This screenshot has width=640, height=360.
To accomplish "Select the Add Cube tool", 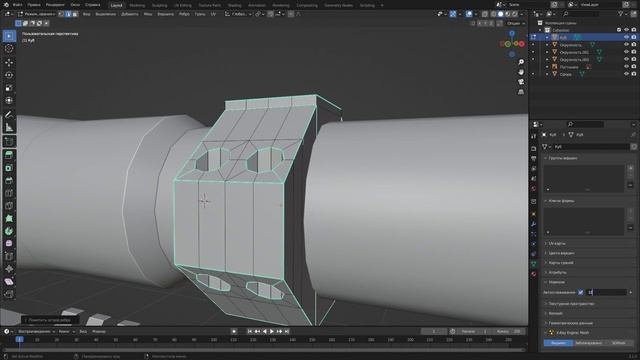I will tap(9, 141).
